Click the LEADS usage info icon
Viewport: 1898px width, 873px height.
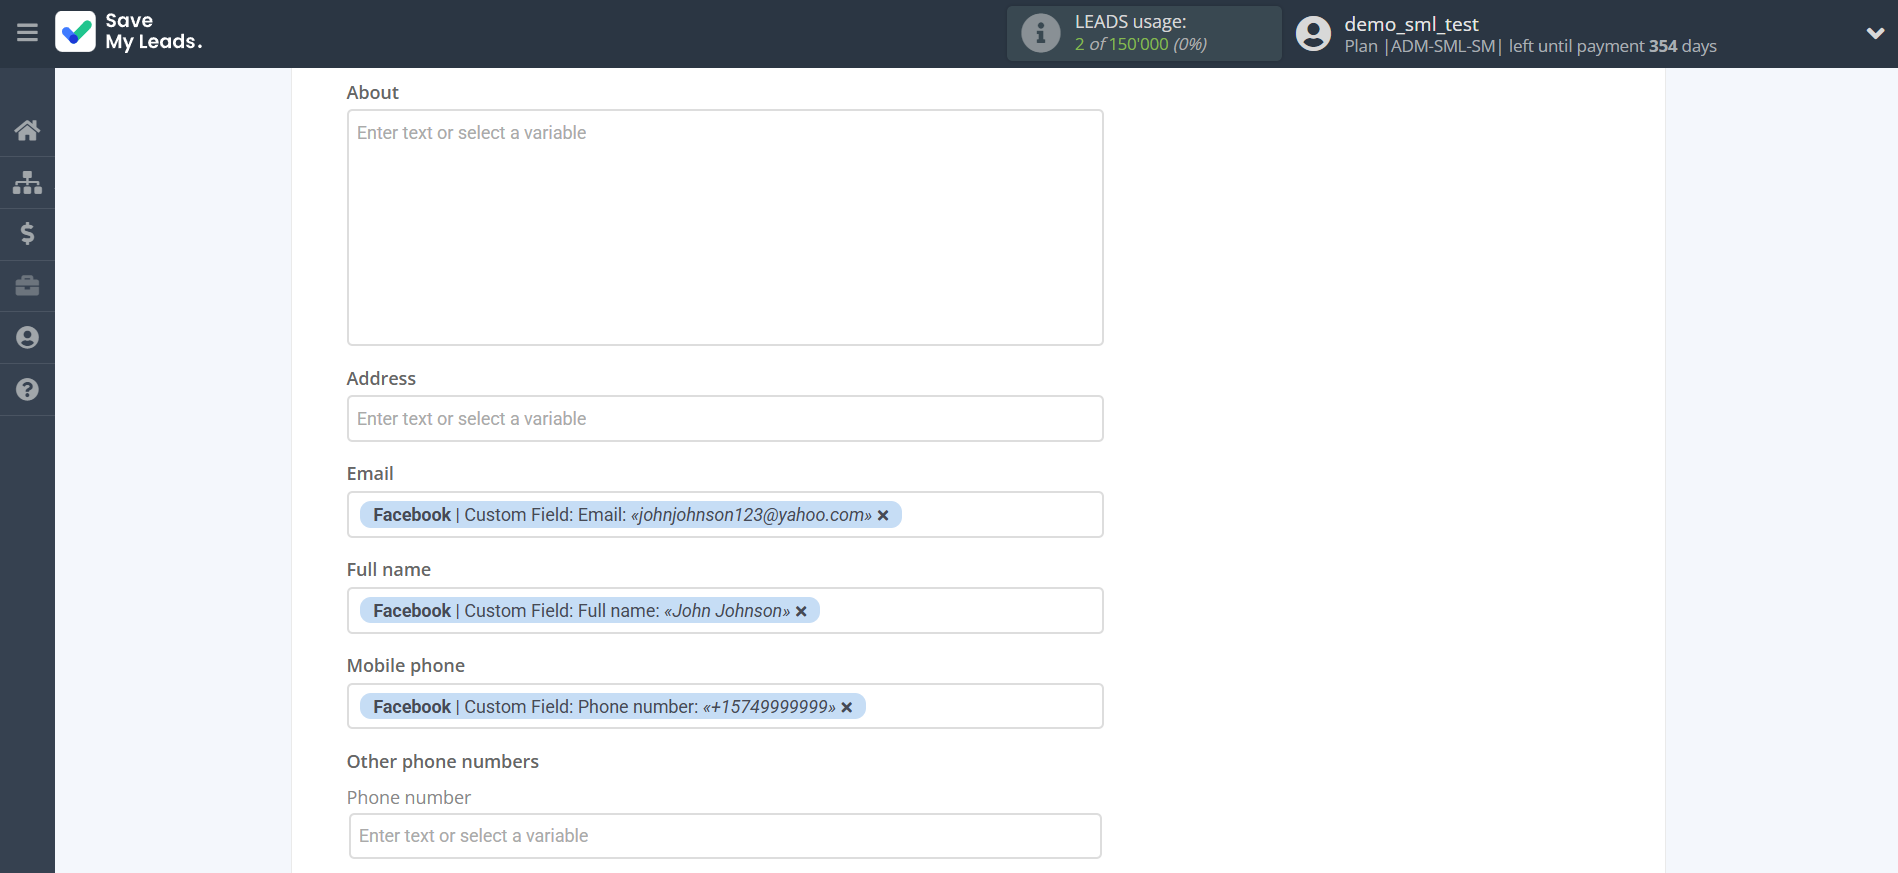1040,33
